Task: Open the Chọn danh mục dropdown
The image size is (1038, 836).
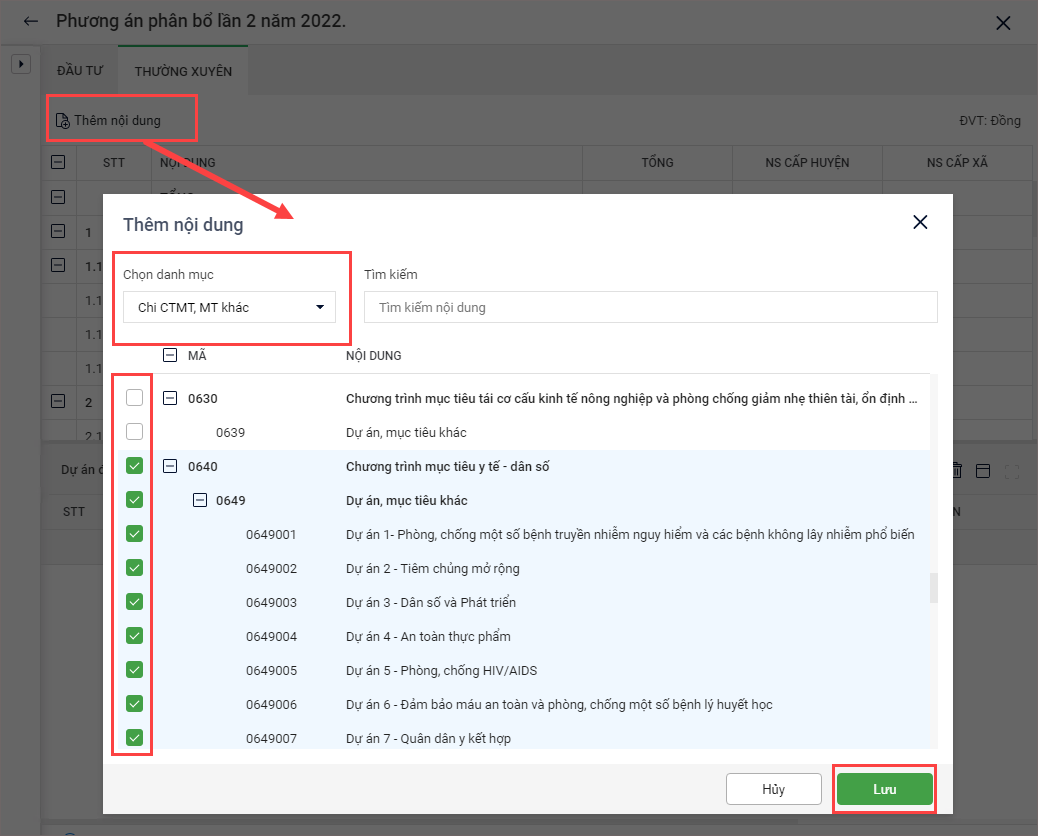Action: point(229,307)
